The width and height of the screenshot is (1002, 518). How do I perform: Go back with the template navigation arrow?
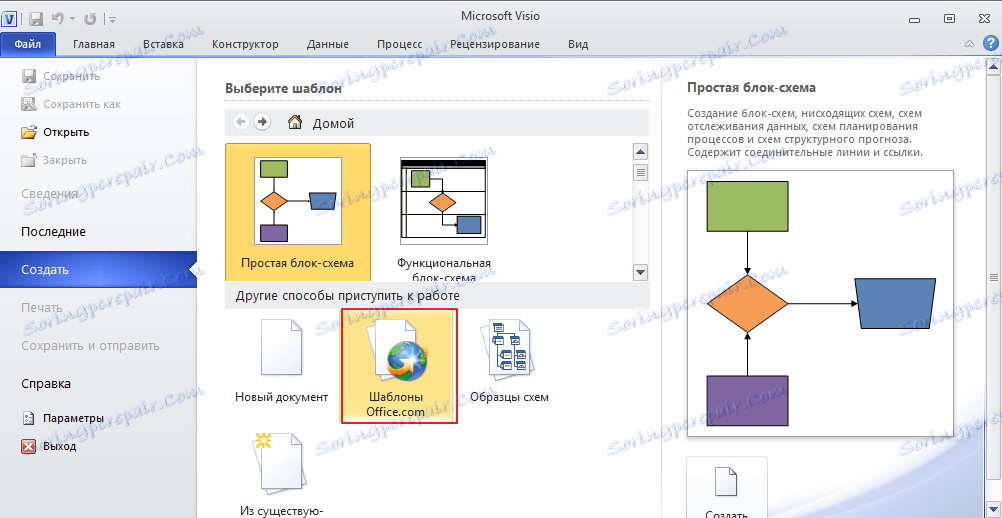(241, 122)
